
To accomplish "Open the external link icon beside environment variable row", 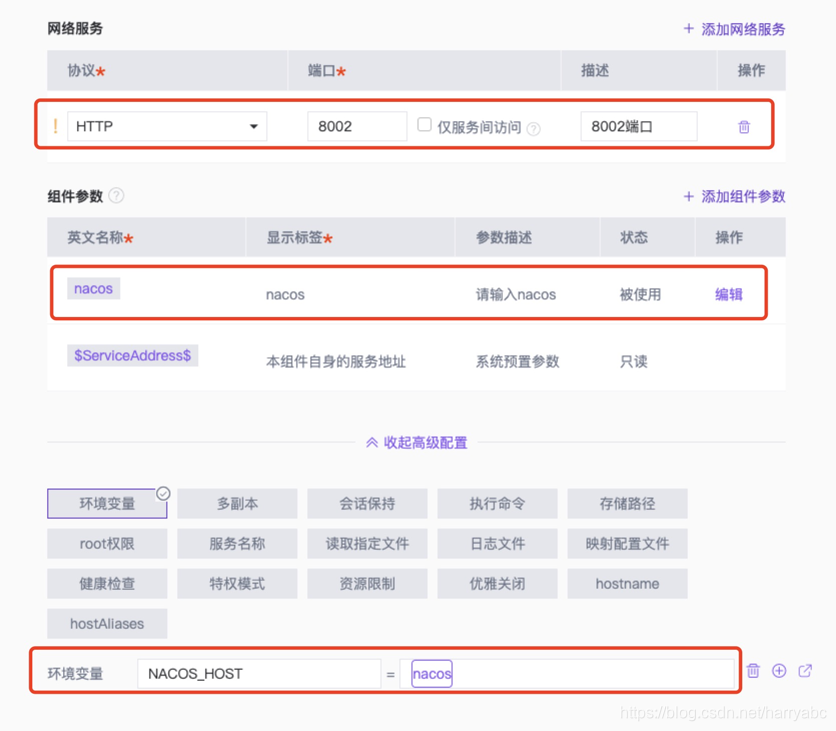I will [x=805, y=671].
